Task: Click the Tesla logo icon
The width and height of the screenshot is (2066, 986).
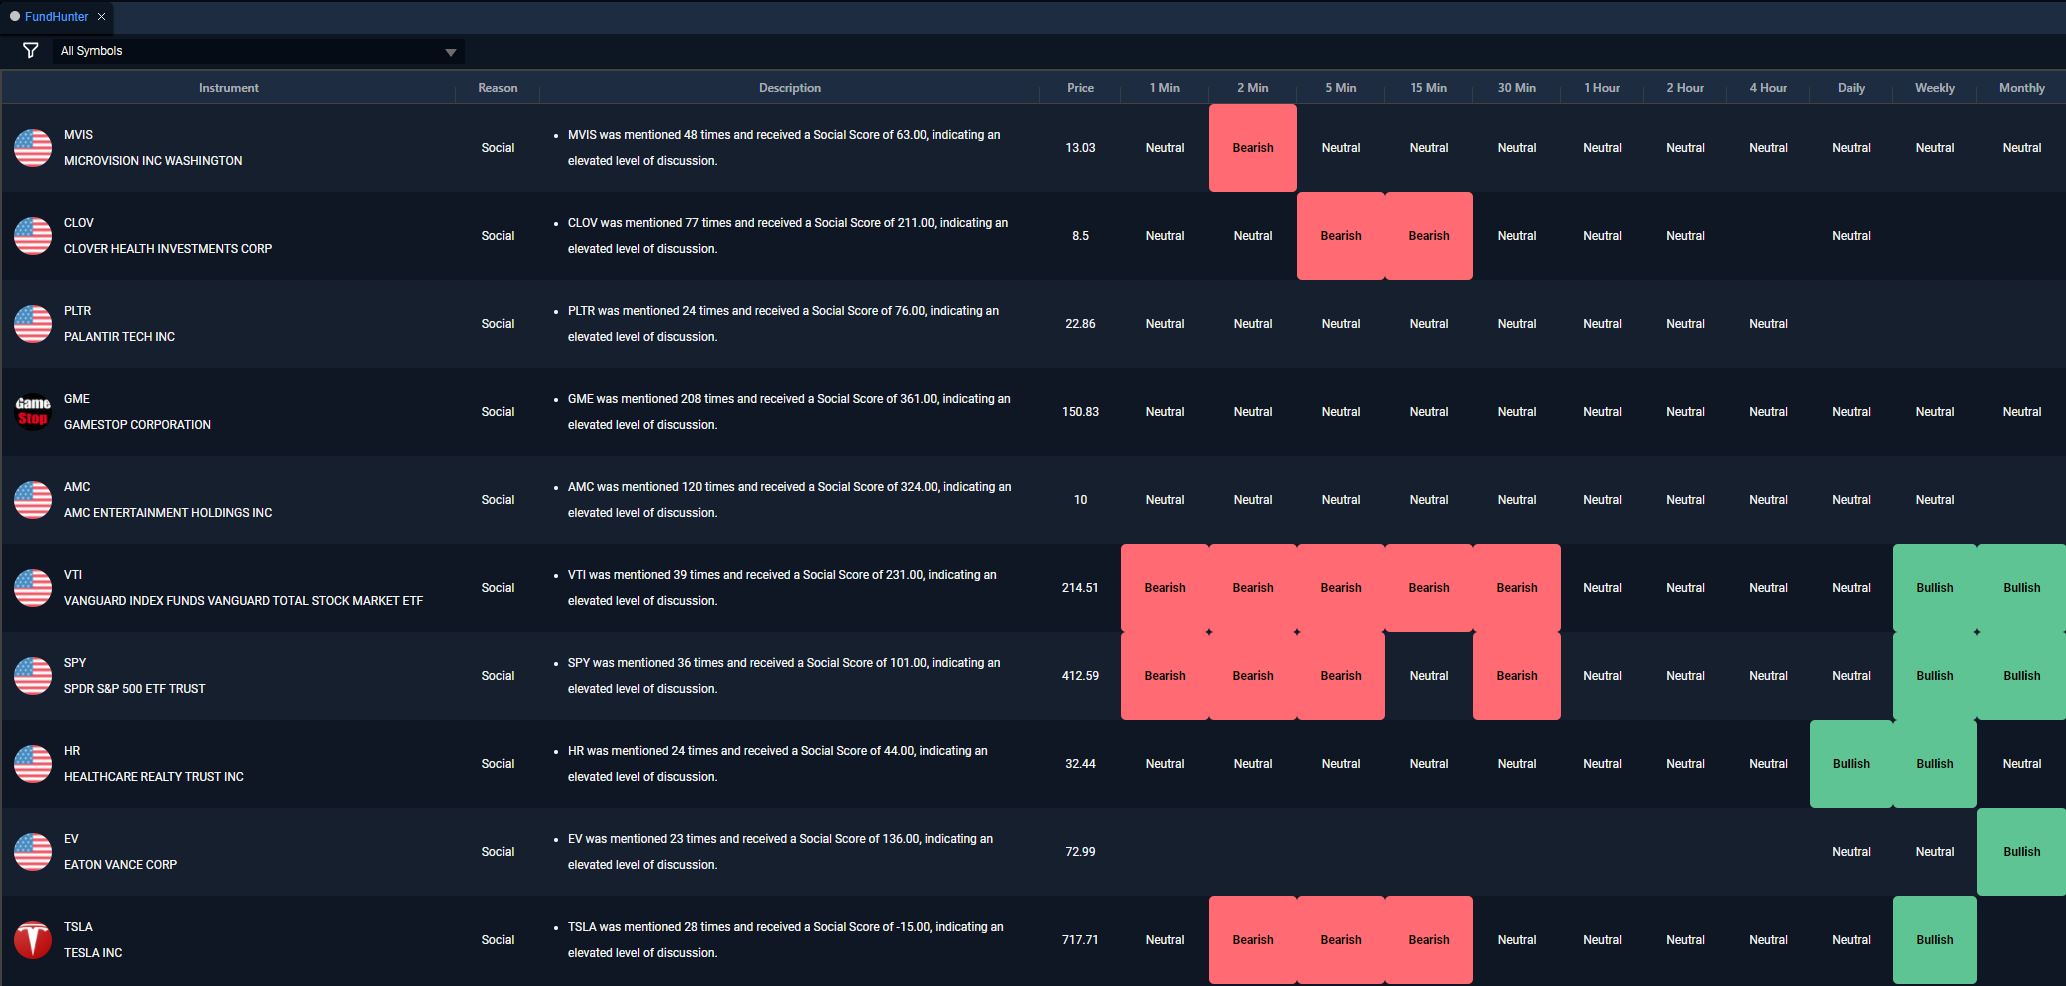Action: pyautogui.click(x=33, y=940)
